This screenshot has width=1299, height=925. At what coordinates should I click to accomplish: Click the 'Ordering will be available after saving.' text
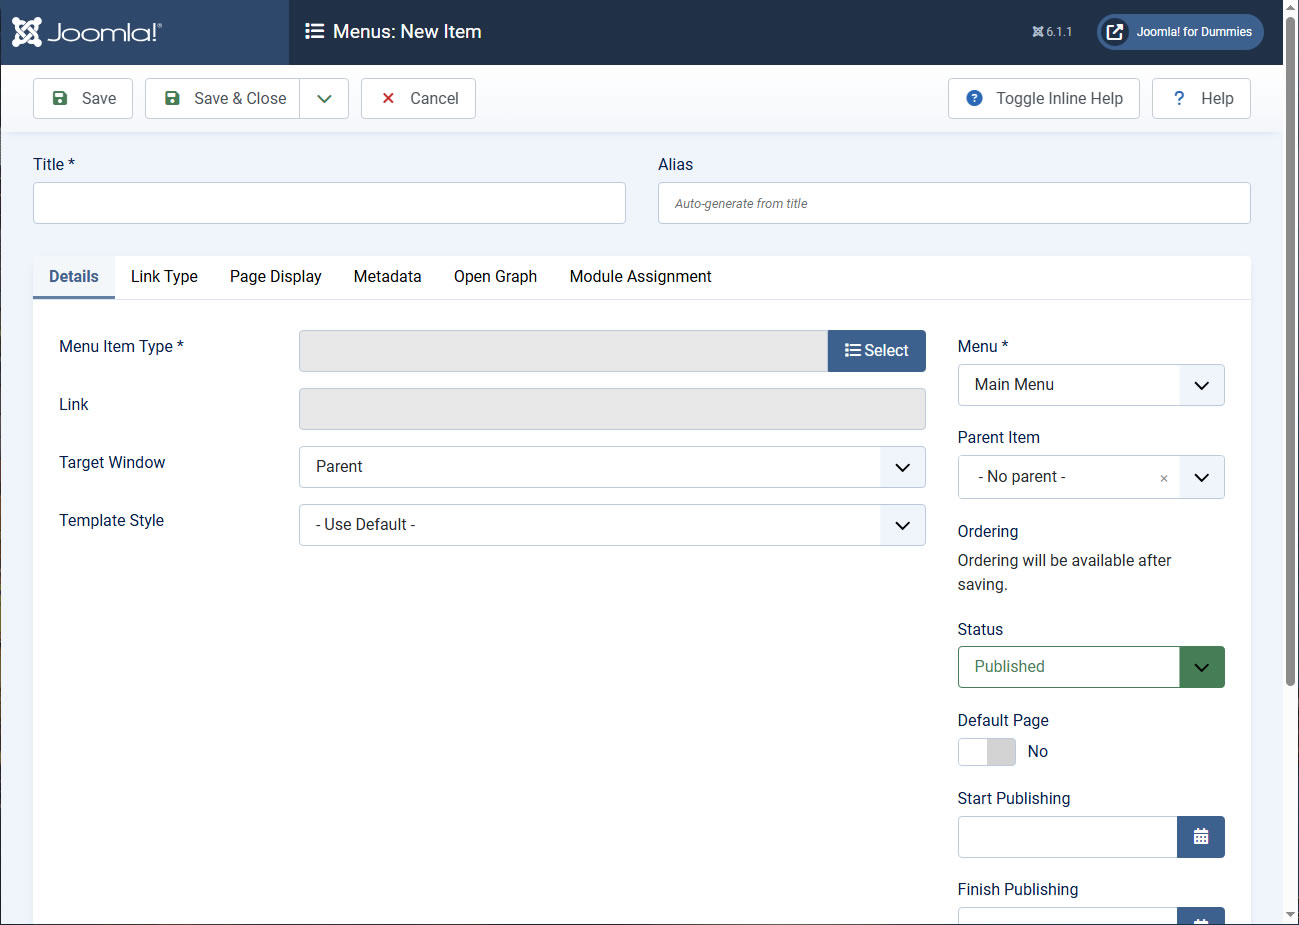point(1064,573)
